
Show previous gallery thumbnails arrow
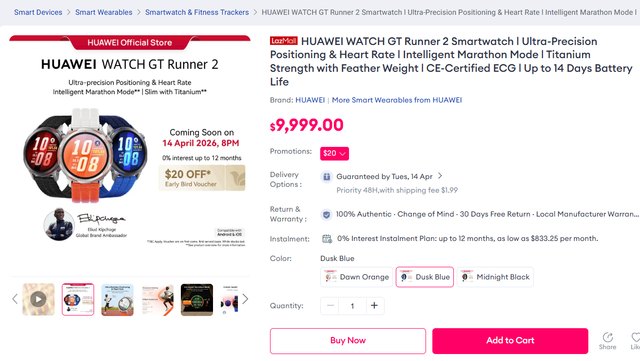tap(15, 299)
